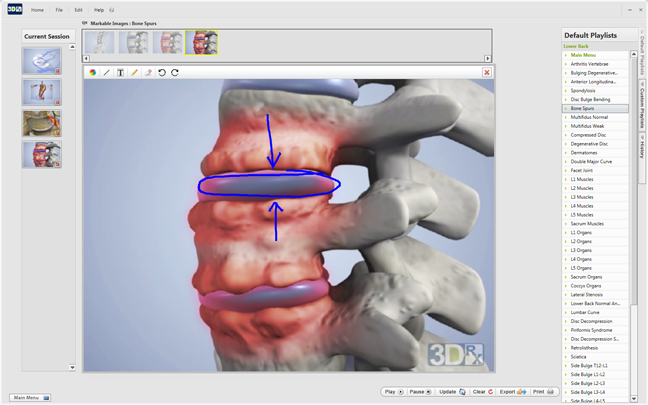Click Current Session scroll up arrow
This screenshot has height=405, width=648.
point(72,47)
